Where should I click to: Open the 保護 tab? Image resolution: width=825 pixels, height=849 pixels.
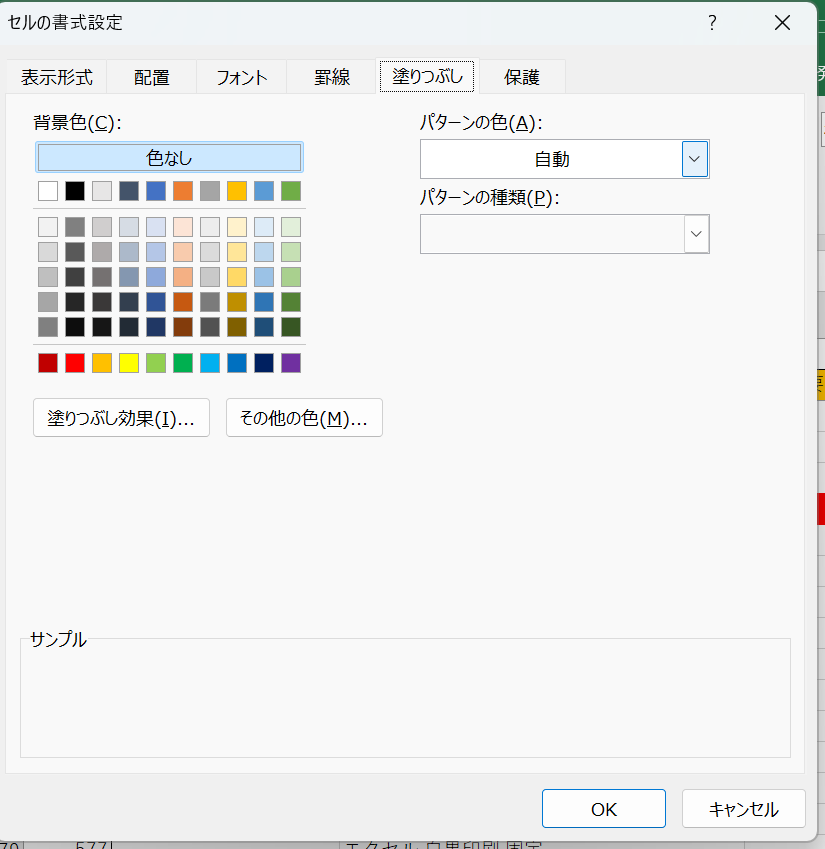(521, 77)
